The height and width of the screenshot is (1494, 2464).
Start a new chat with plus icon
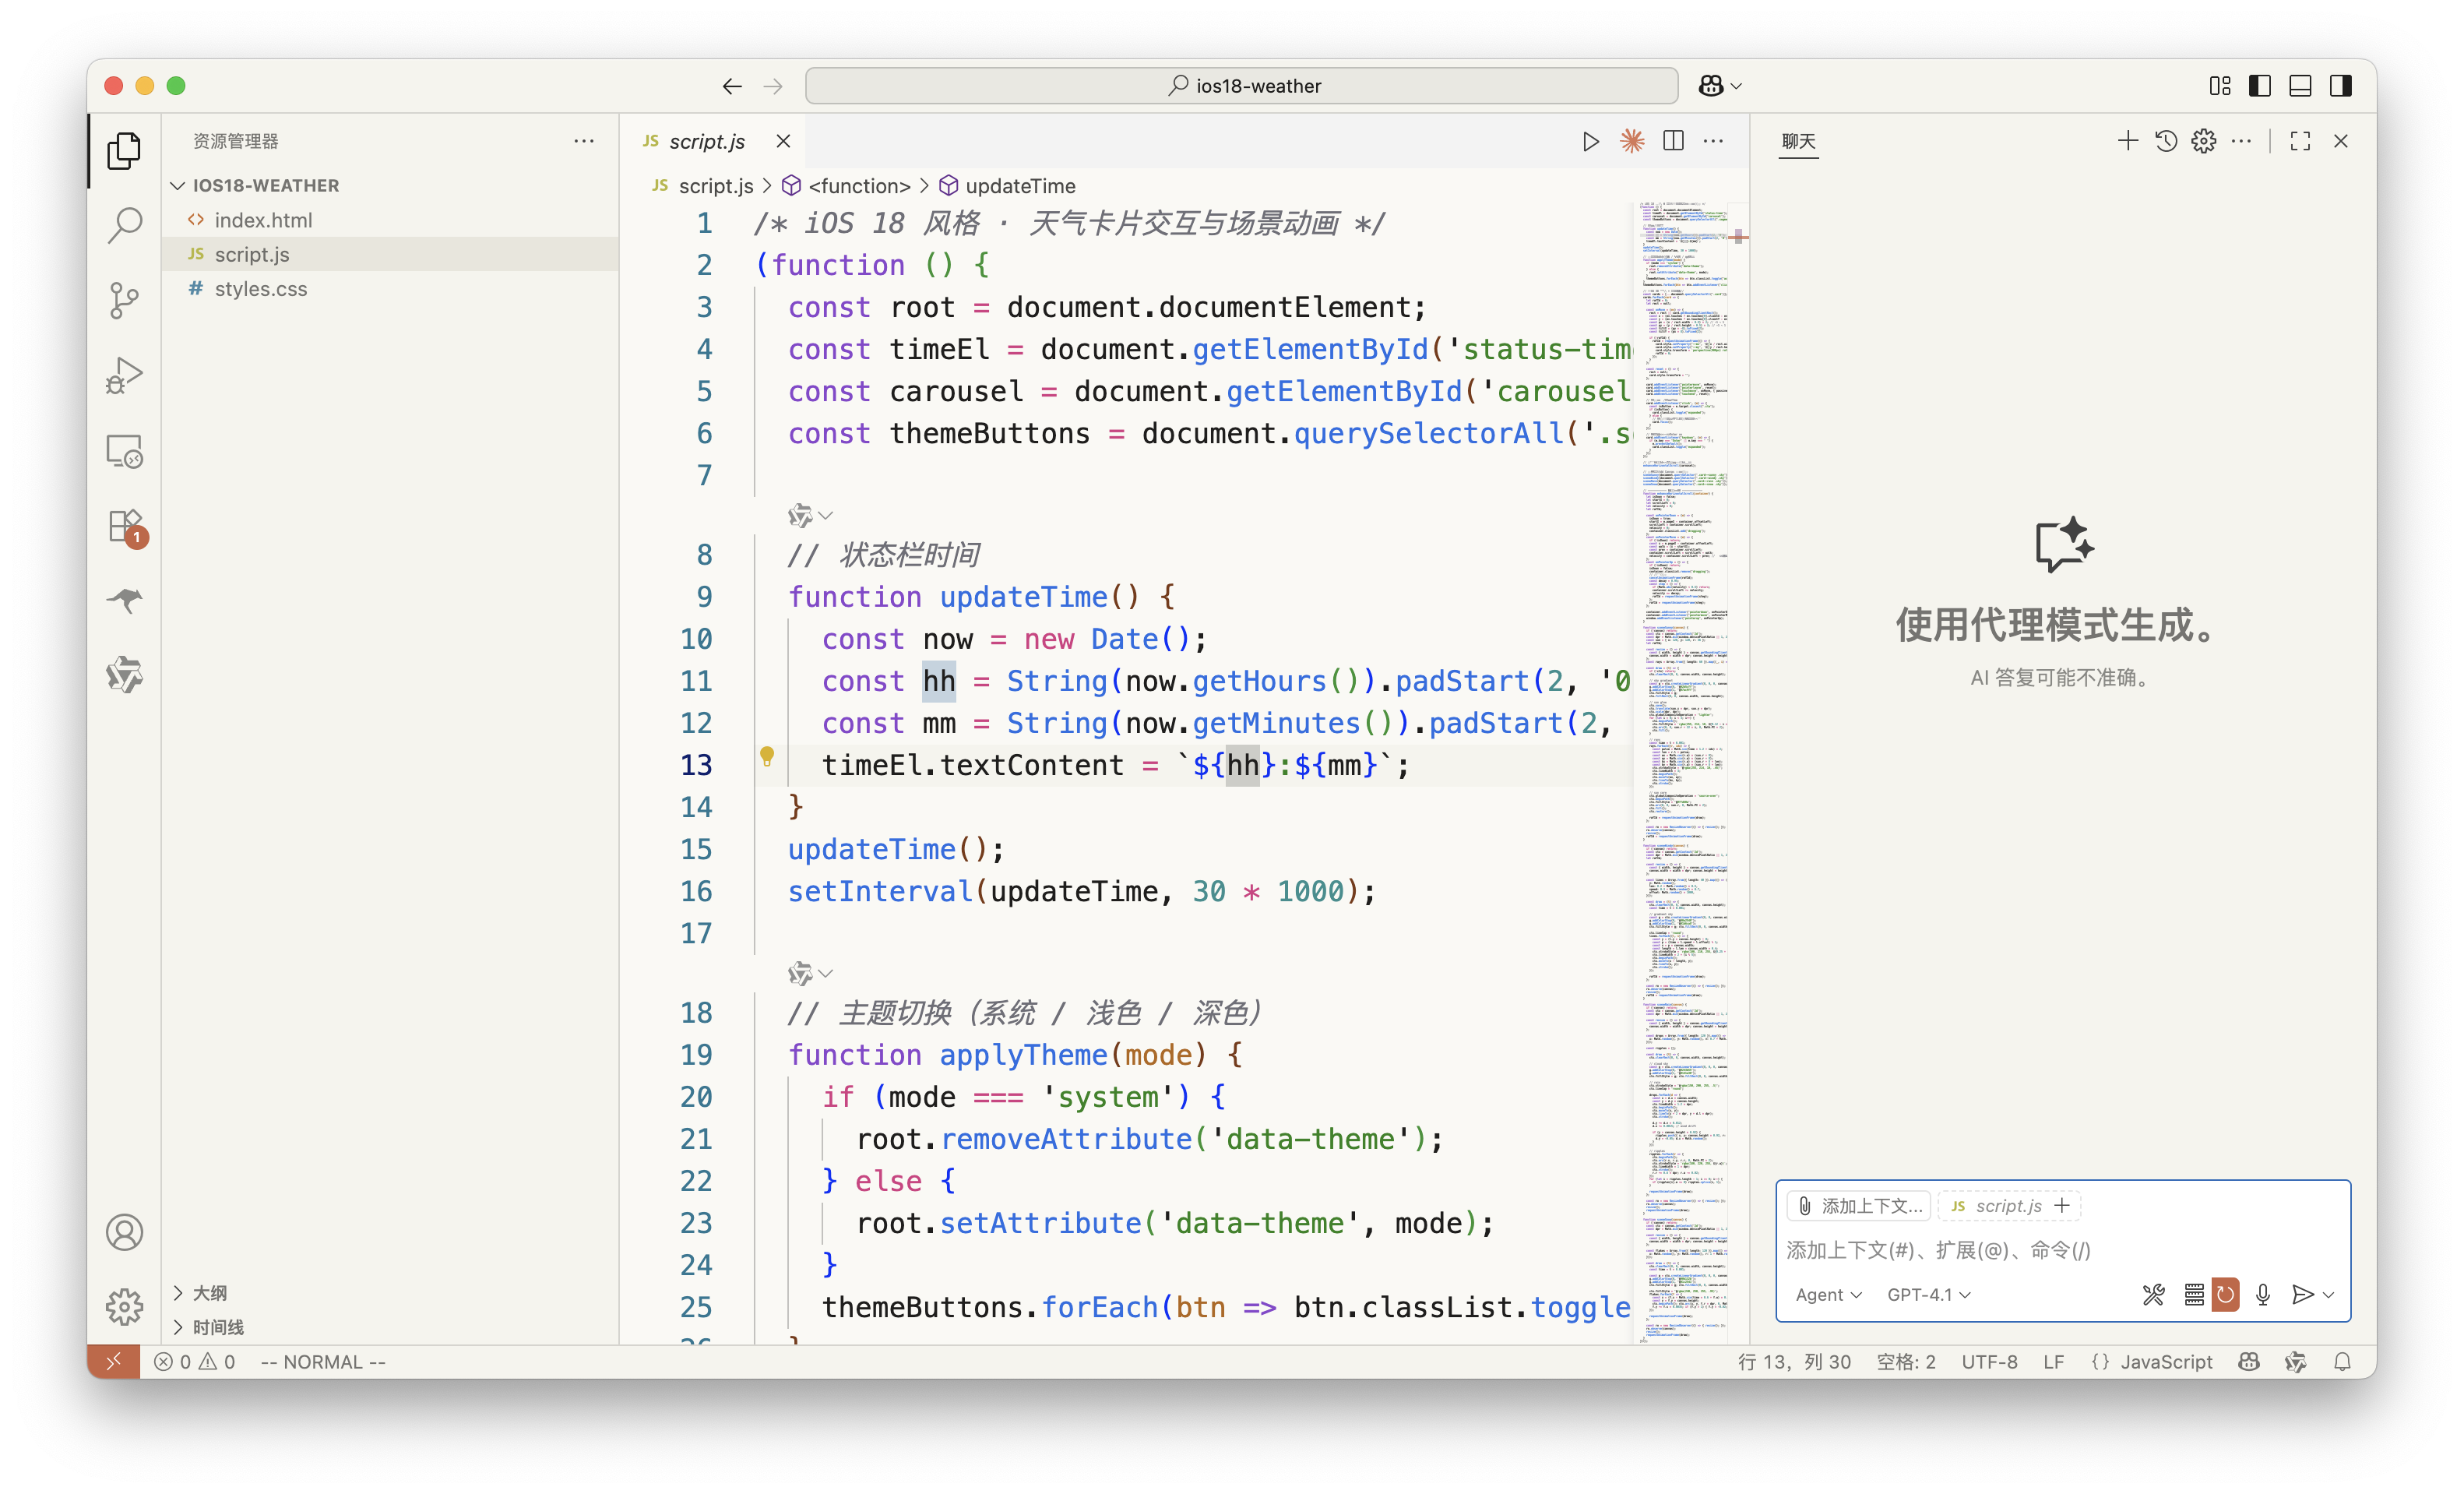(x=2127, y=141)
